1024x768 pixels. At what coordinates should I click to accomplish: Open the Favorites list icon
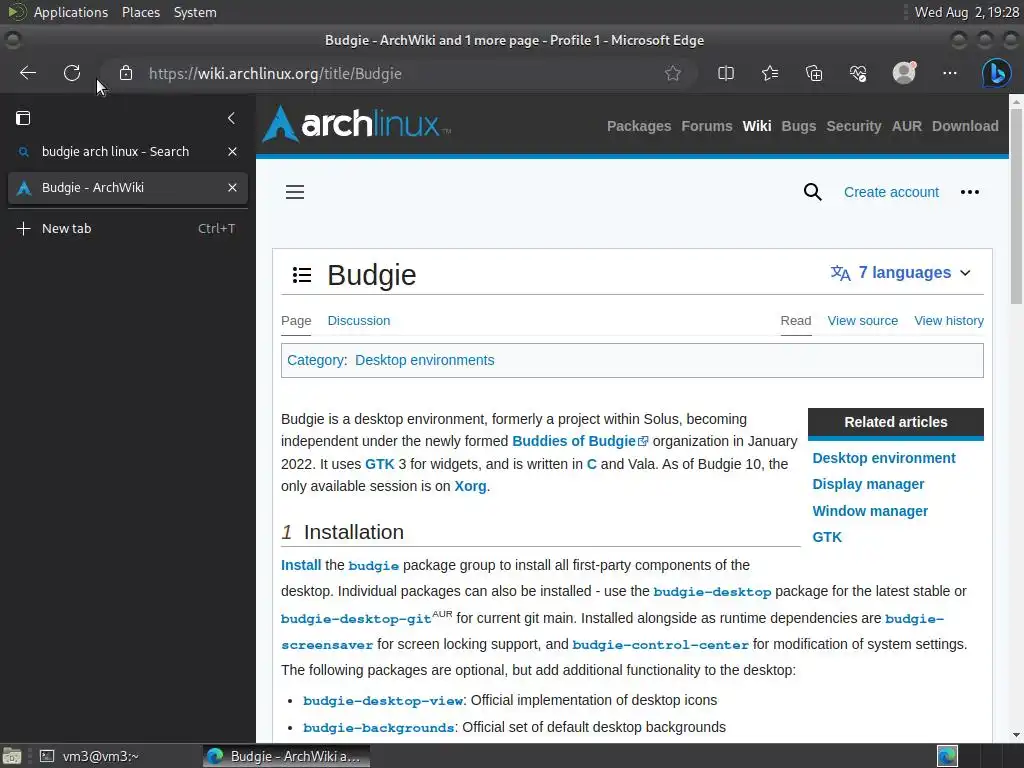point(770,73)
